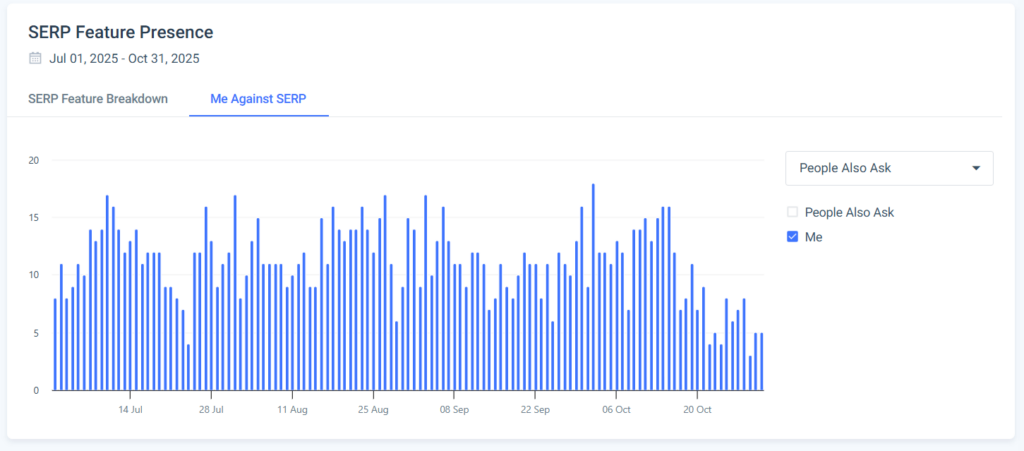The height and width of the screenshot is (451, 1024).
Task: Click the last bar on the chart's right
Action: click(x=762, y=361)
